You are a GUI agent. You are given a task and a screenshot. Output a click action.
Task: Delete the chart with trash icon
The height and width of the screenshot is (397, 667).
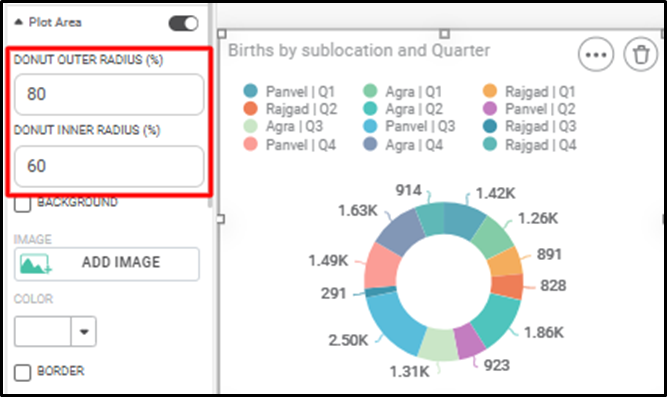pos(641,54)
